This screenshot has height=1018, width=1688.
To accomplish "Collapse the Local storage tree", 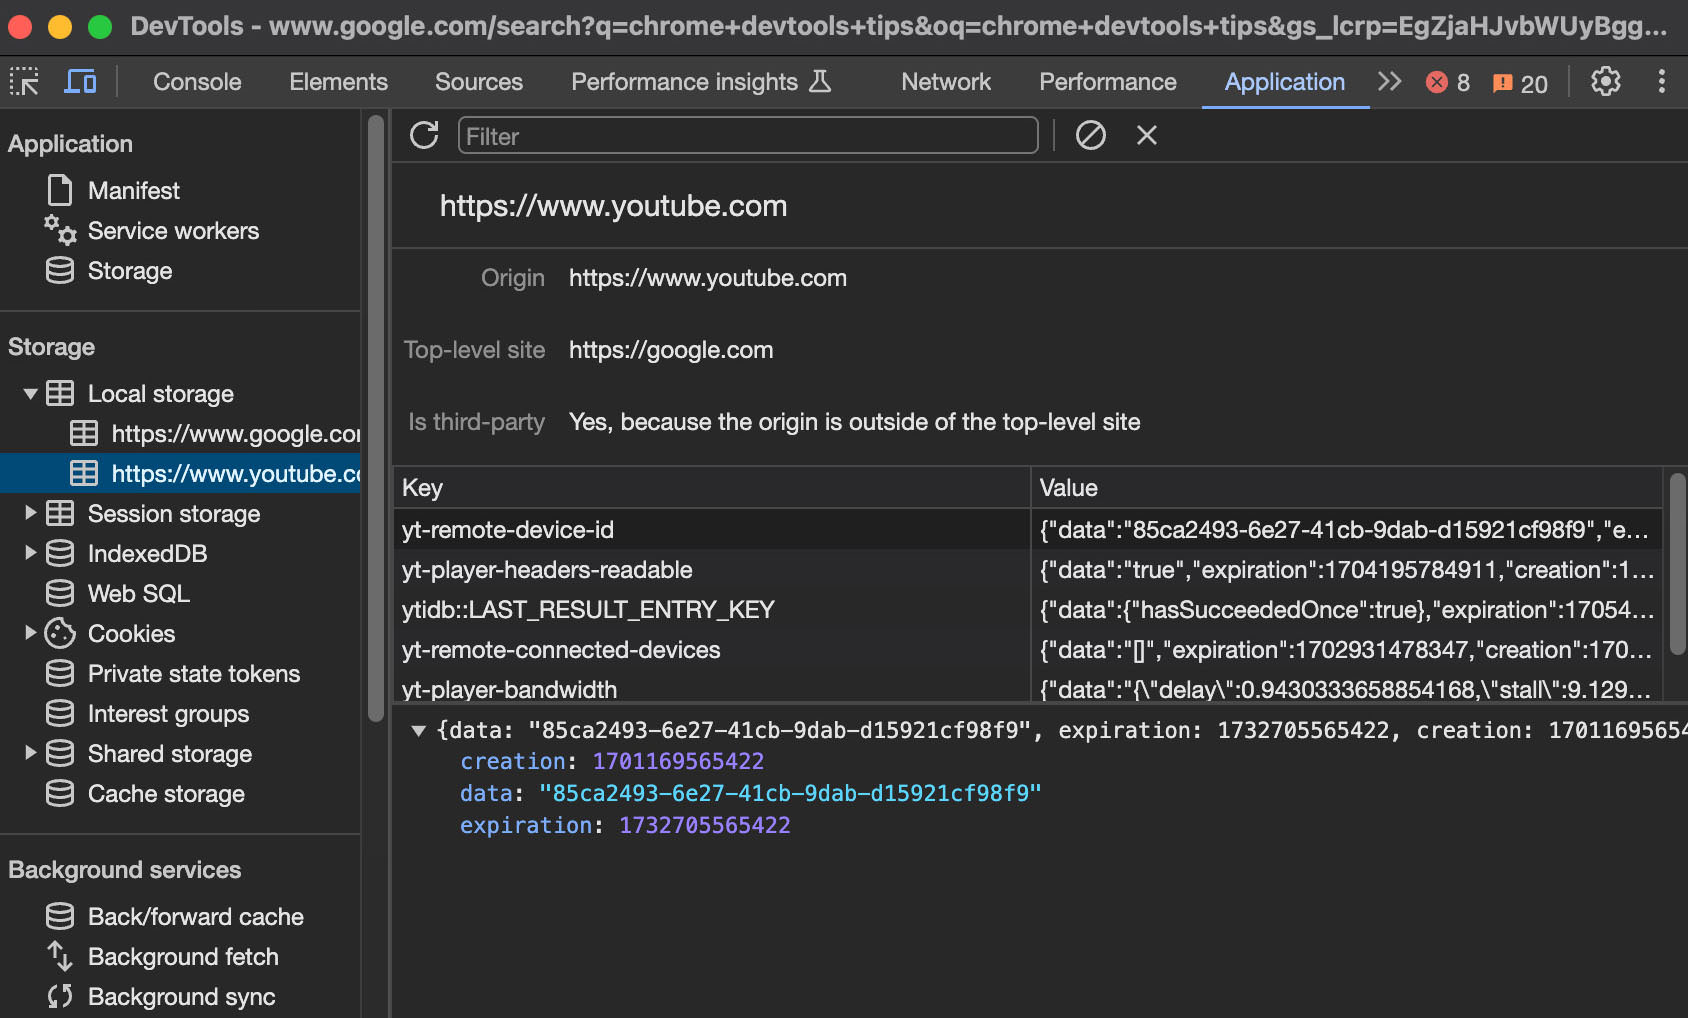I will [31, 394].
